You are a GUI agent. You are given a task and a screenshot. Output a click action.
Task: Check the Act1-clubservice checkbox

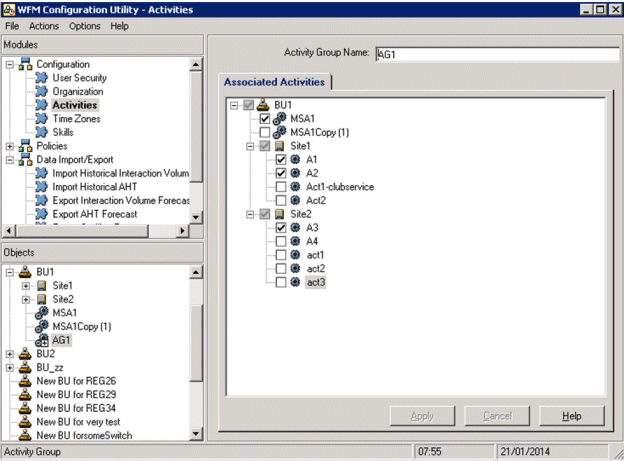point(281,186)
